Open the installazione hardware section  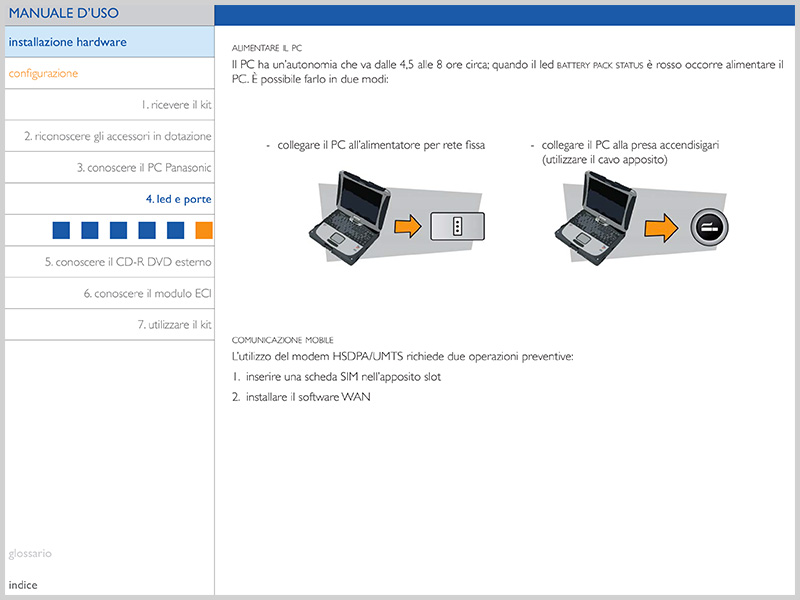click(x=68, y=42)
